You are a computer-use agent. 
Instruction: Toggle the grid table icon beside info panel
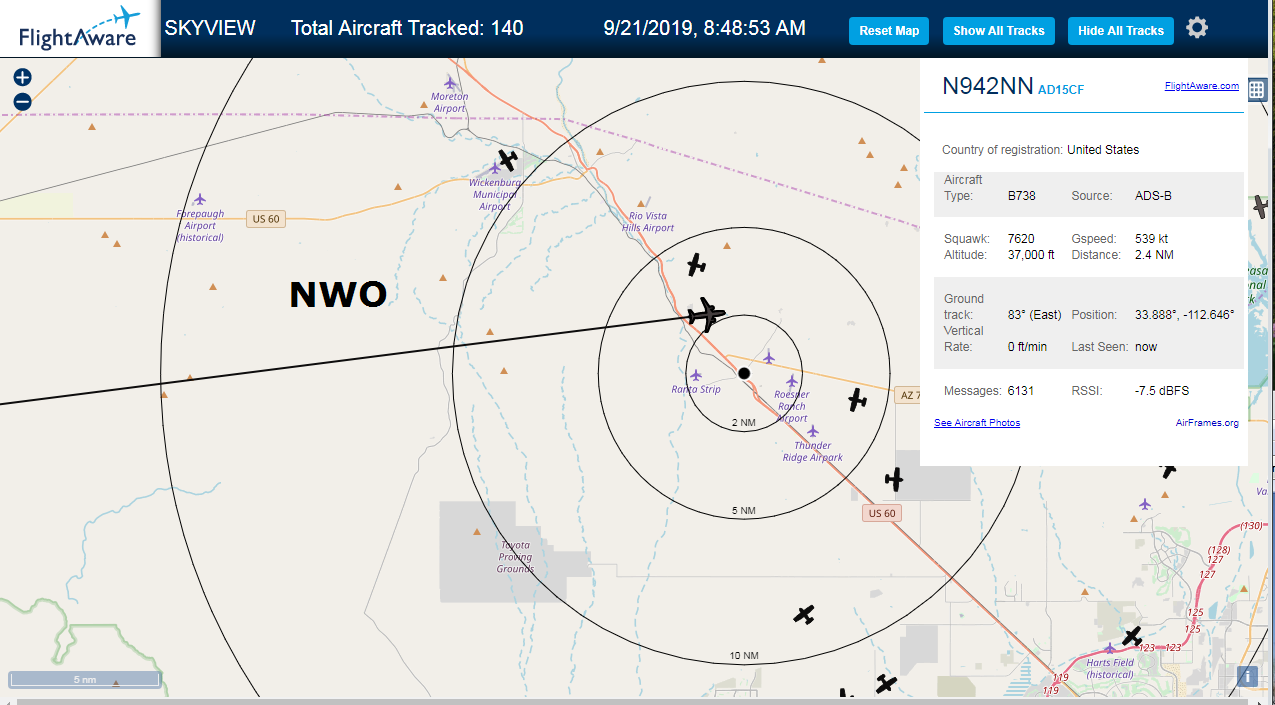(x=1257, y=89)
